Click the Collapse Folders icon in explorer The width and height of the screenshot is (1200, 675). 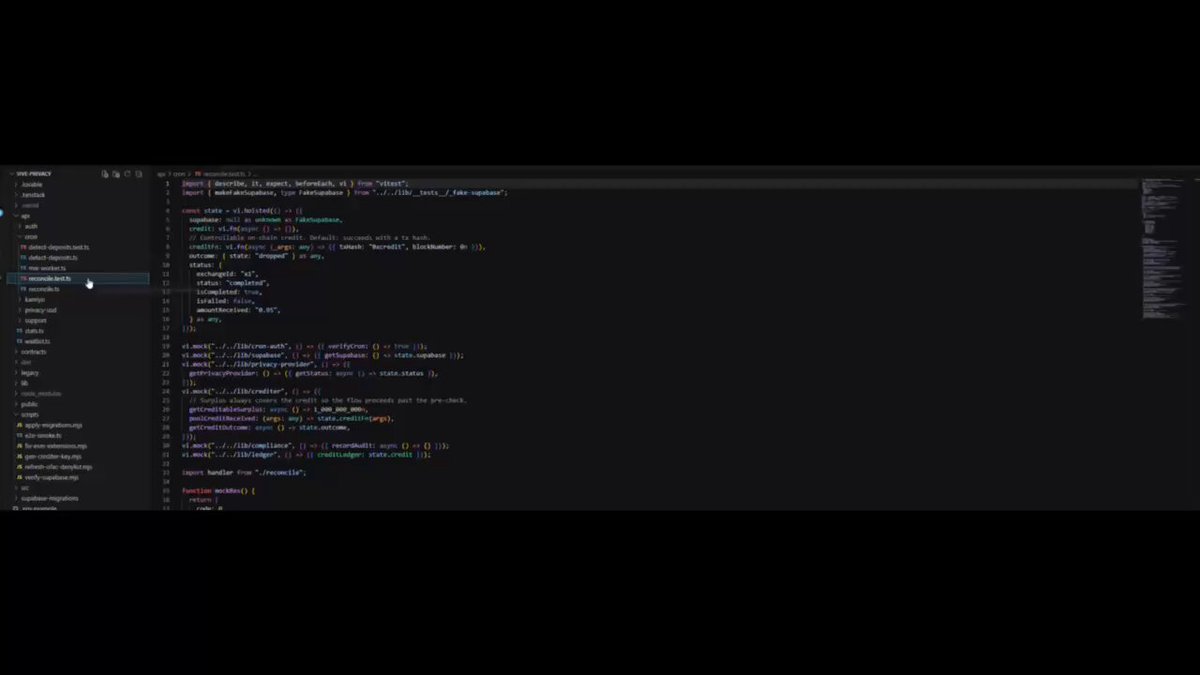click(138, 174)
